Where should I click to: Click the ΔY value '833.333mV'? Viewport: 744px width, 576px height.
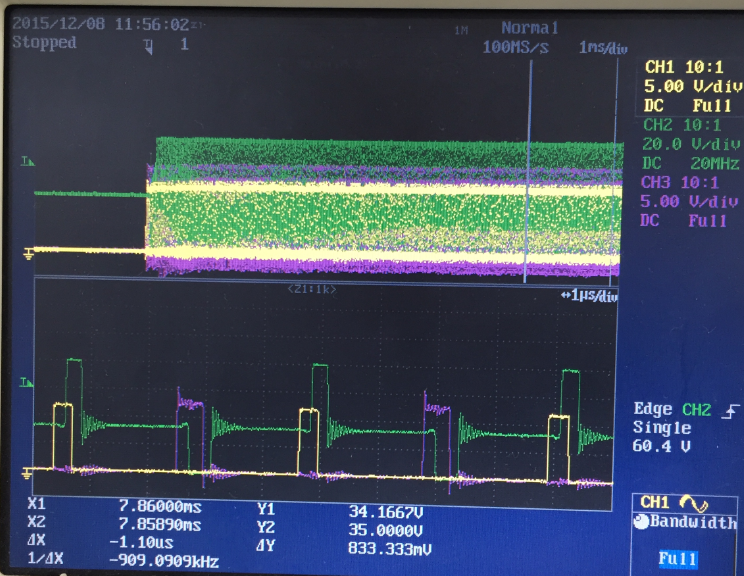point(390,548)
